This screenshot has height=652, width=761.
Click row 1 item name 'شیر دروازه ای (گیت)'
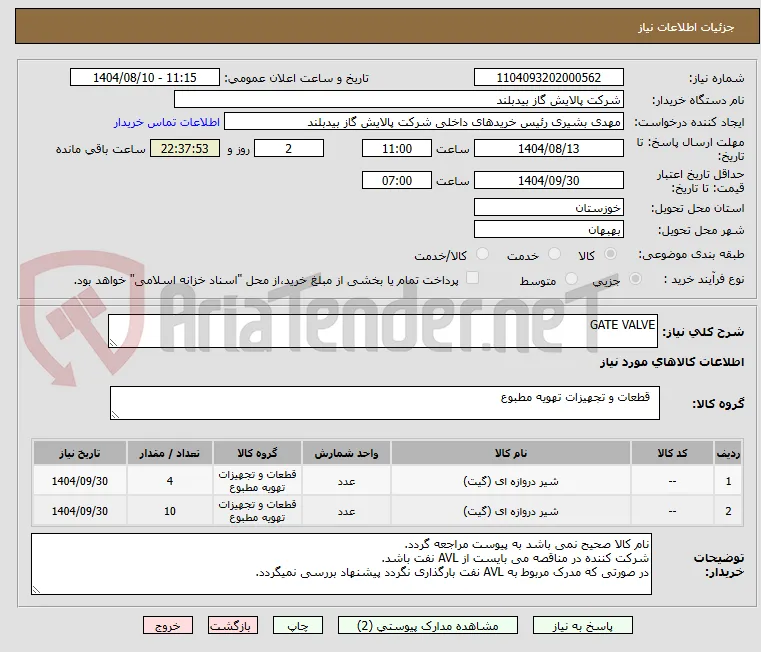coord(511,481)
